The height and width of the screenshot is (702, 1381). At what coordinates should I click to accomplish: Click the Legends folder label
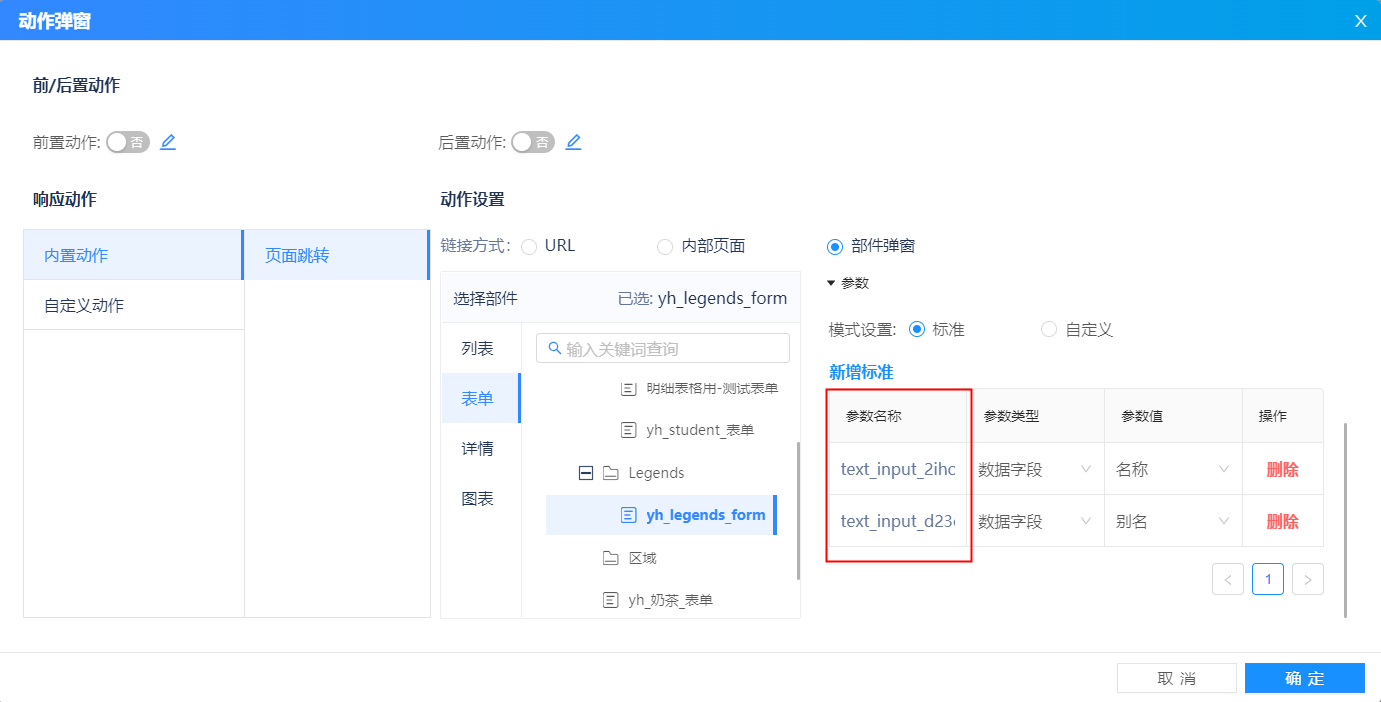coord(656,473)
